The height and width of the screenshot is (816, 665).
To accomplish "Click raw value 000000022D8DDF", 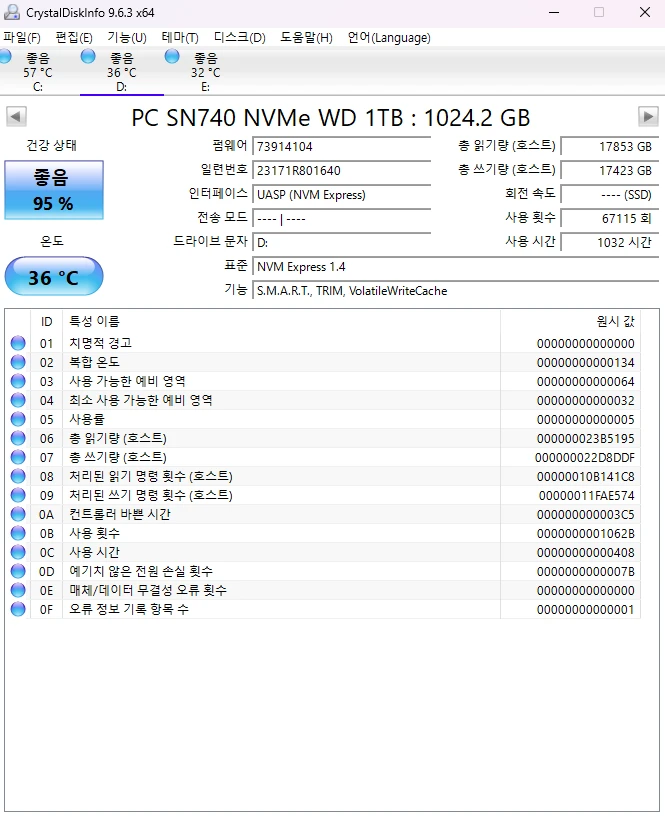I will pos(585,457).
